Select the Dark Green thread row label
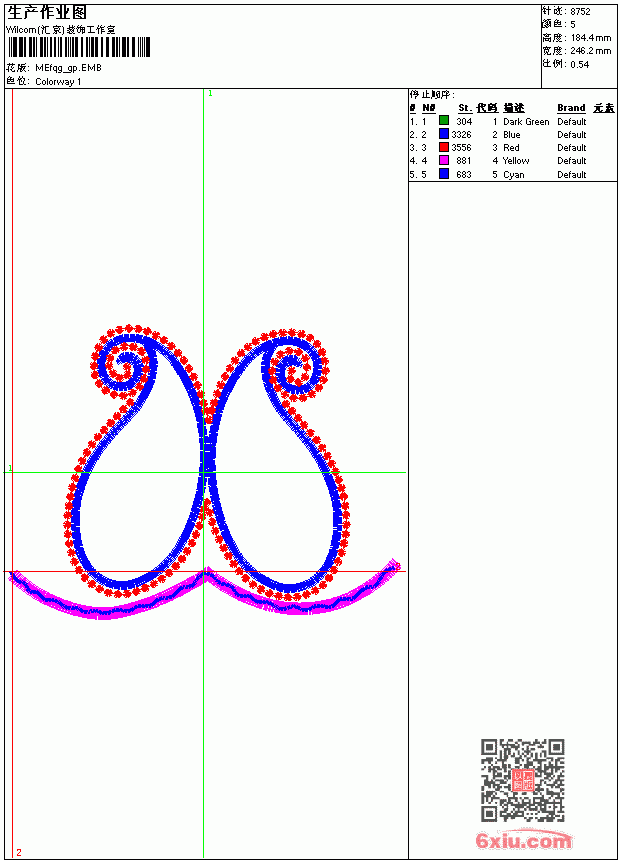The height and width of the screenshot is (860, 620). click(526, 121)
